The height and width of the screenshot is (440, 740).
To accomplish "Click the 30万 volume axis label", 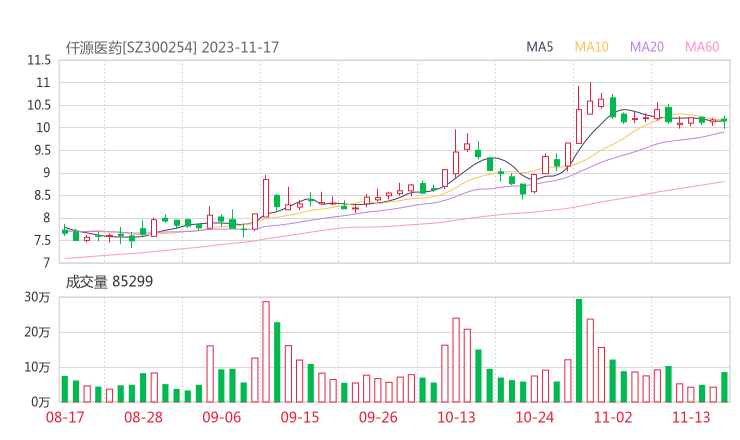I will [x=37, y=297].
